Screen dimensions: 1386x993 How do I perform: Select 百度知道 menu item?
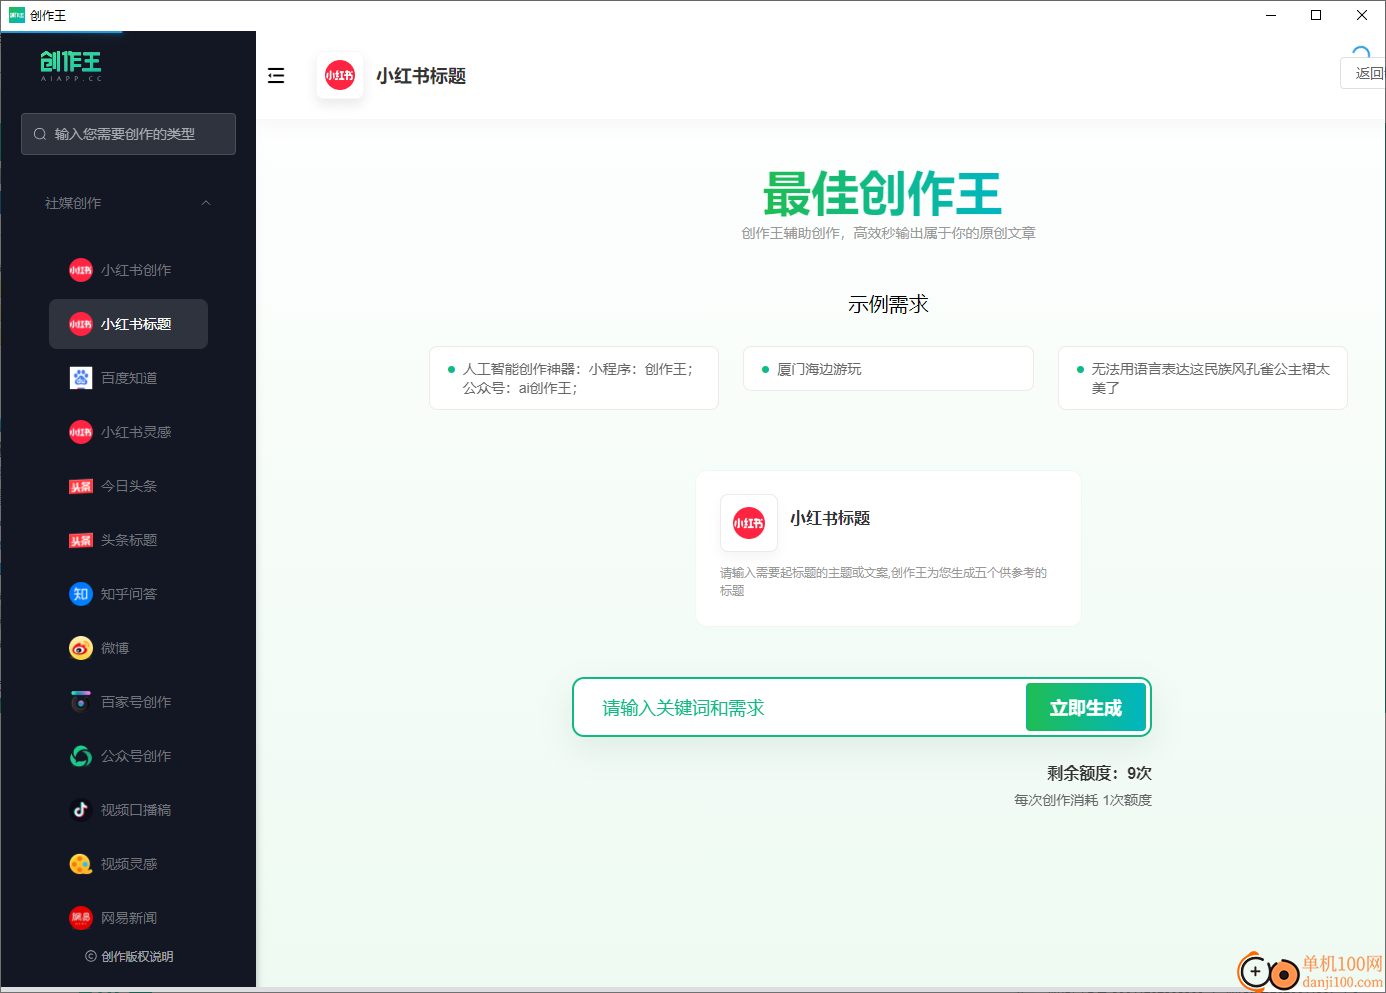coord(128,378)
